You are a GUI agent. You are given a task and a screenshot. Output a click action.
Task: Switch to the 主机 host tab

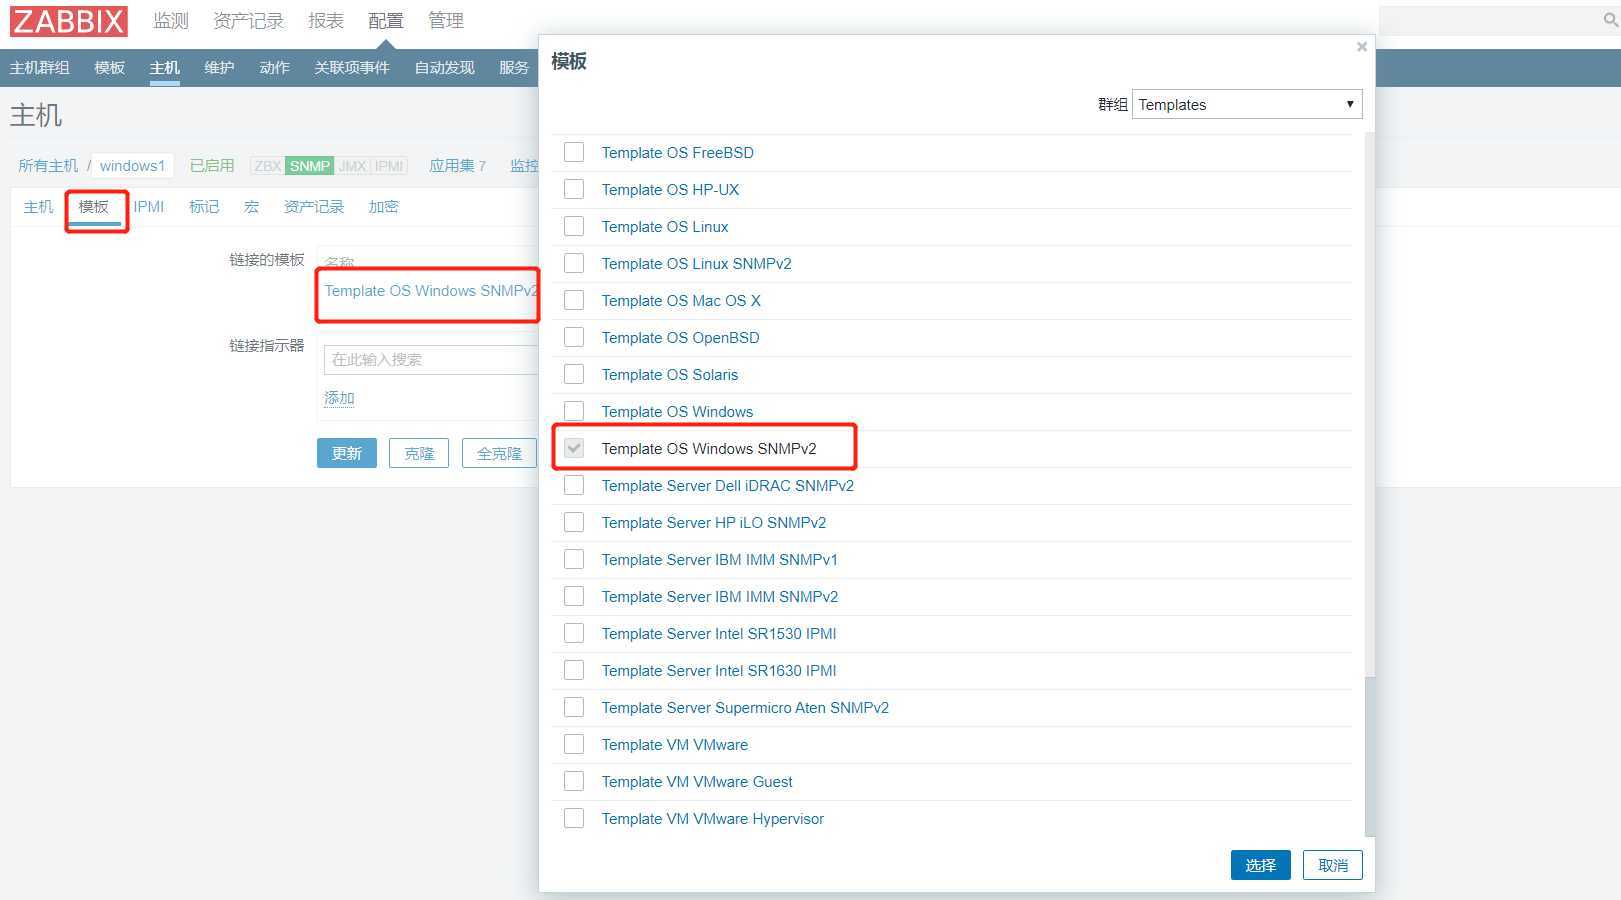[x=38, y=206]
